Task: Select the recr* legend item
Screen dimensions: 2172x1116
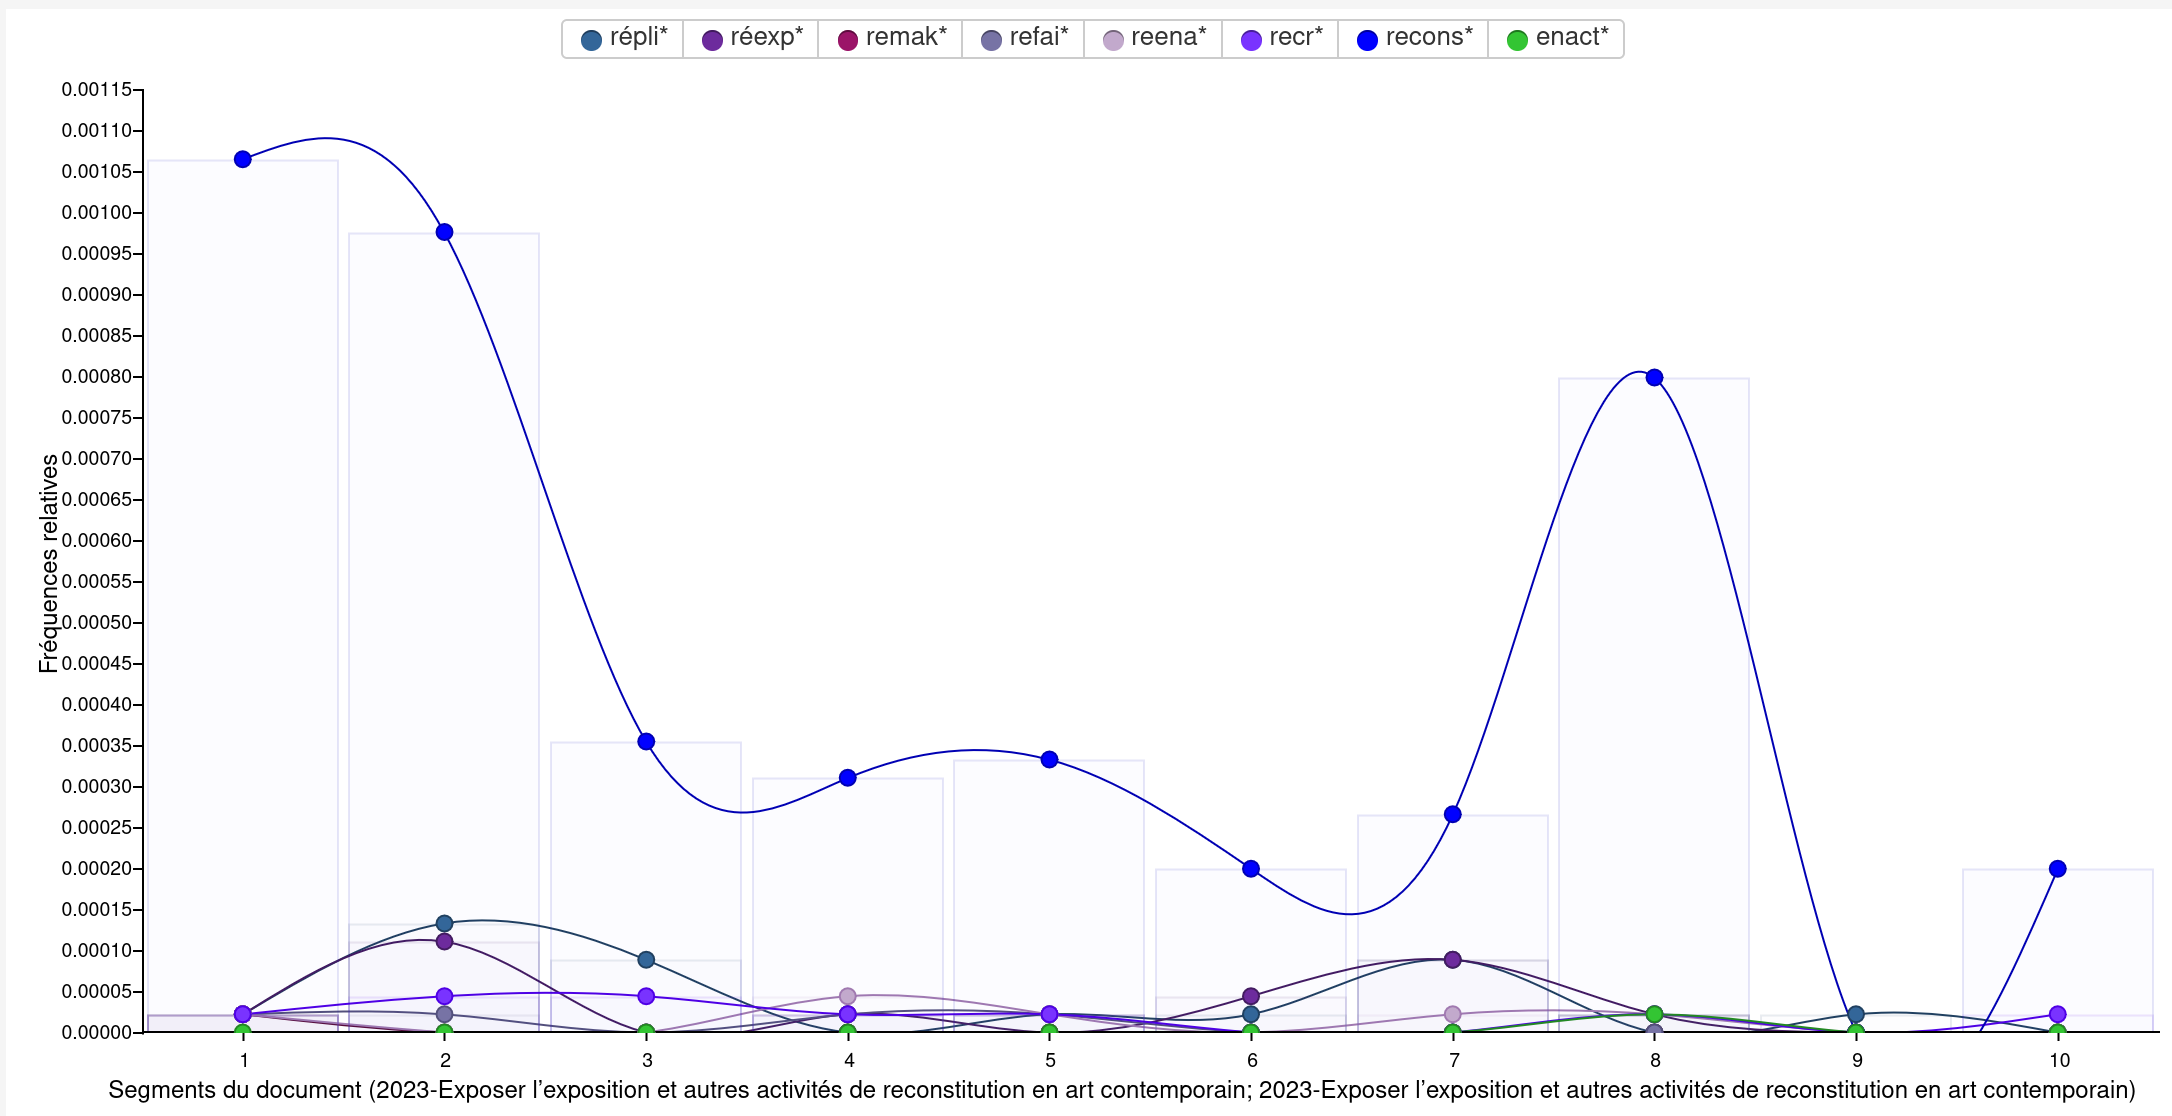Action: (x=1281, y=39)
